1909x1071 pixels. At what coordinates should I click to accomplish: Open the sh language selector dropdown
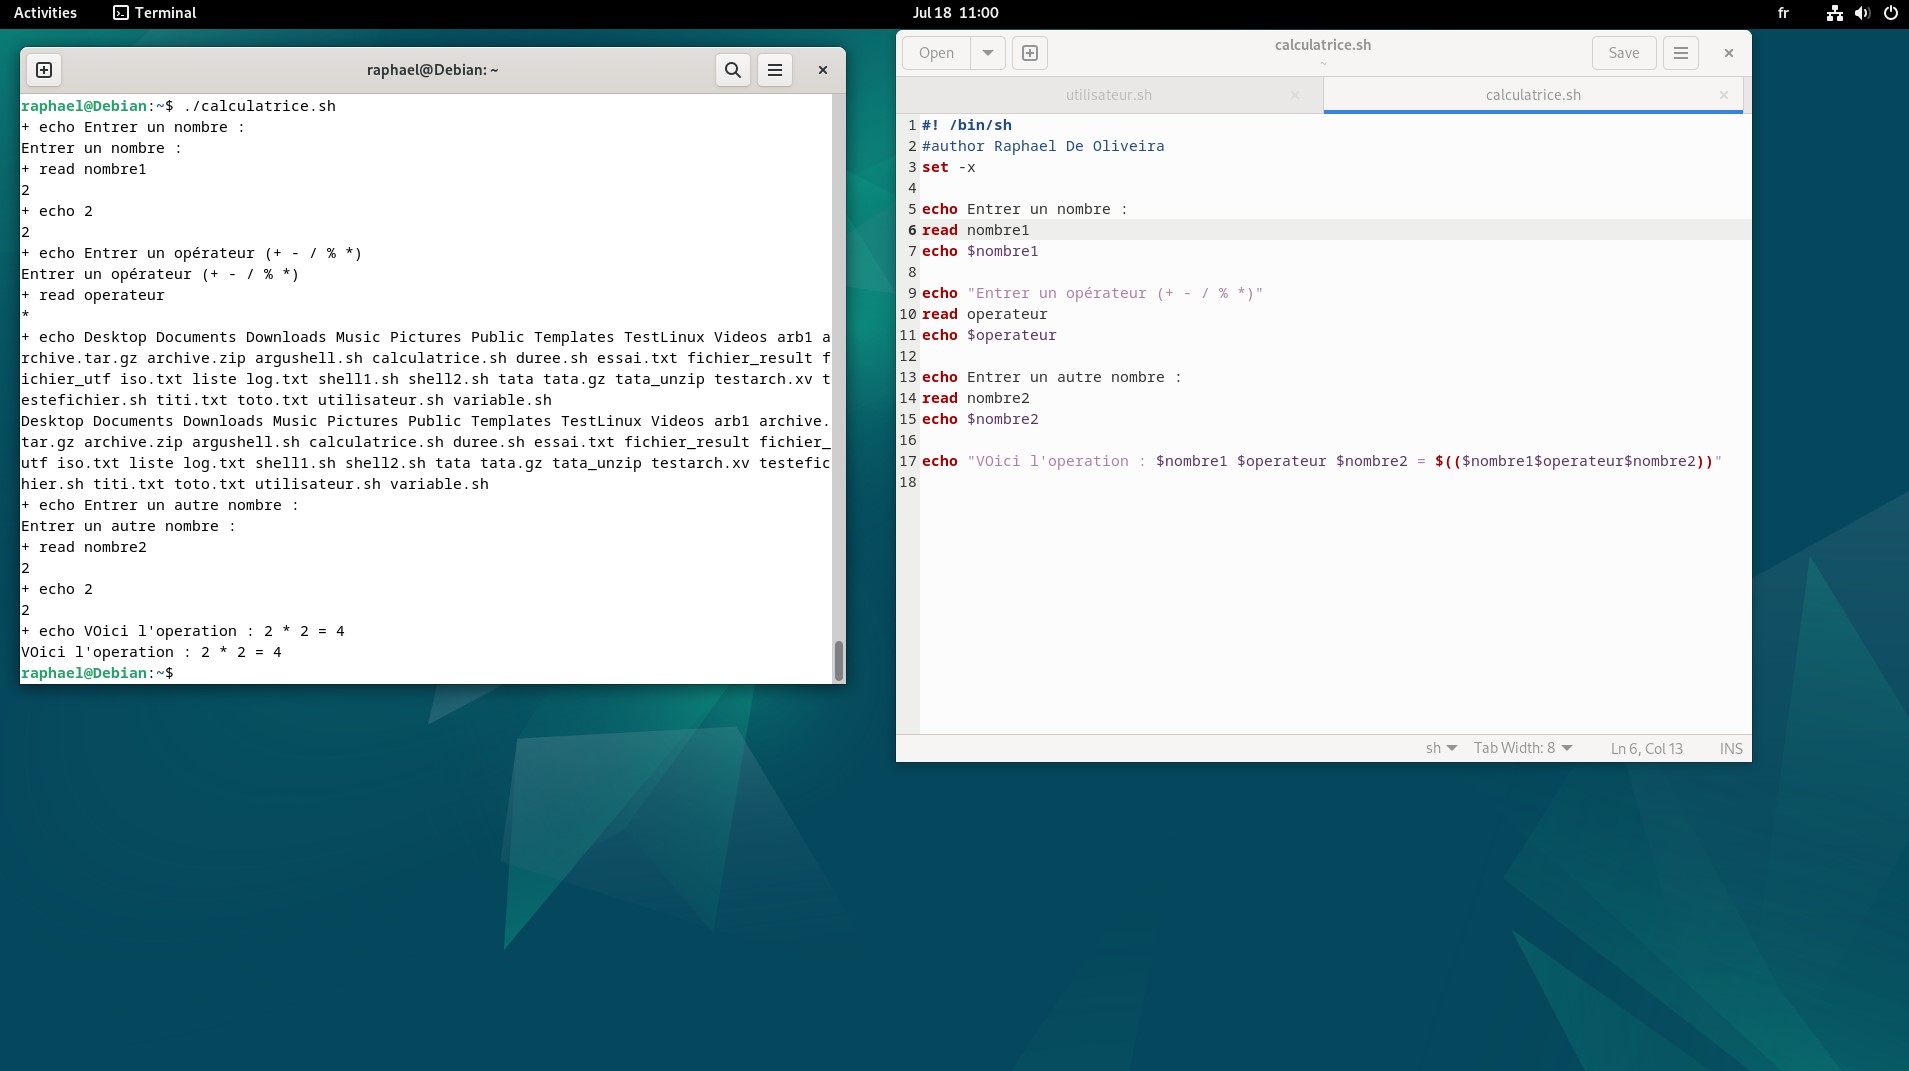pos(1441,748)
